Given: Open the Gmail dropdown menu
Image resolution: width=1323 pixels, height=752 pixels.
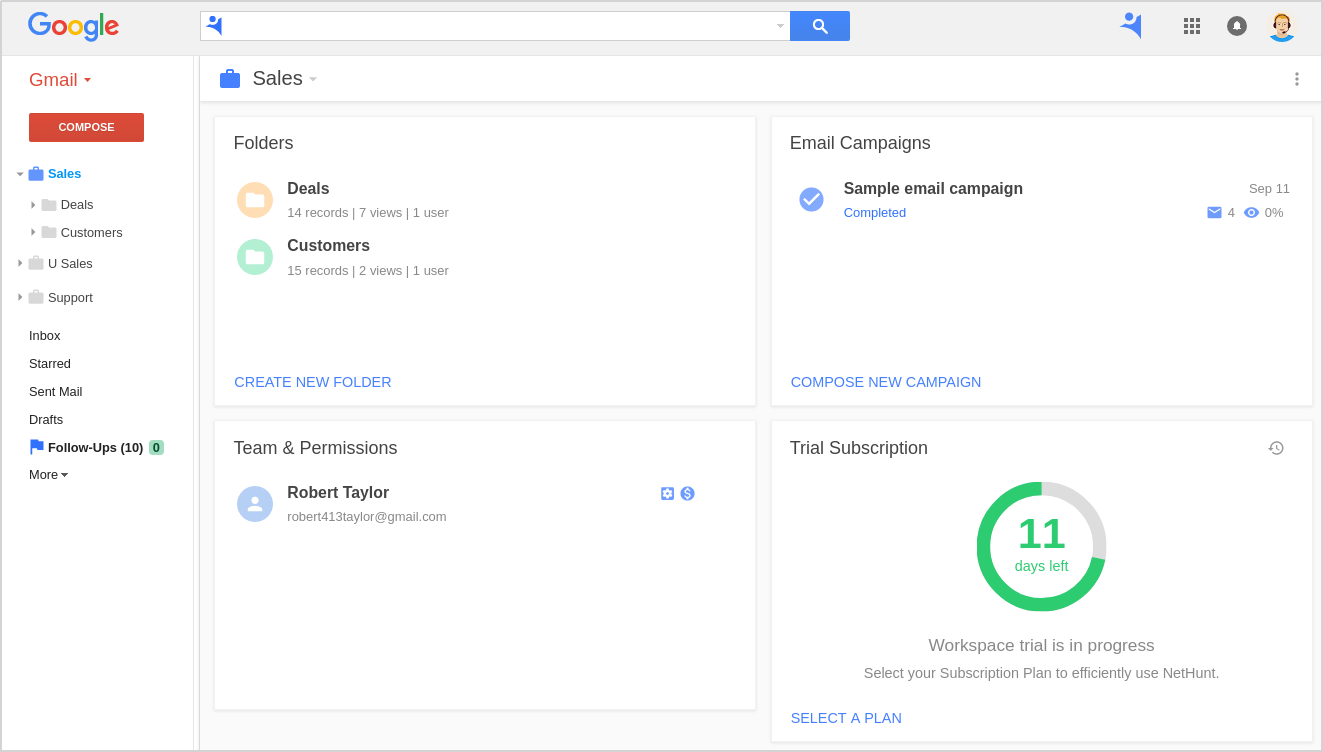Looking at the screenshot, I should [60, 80].
